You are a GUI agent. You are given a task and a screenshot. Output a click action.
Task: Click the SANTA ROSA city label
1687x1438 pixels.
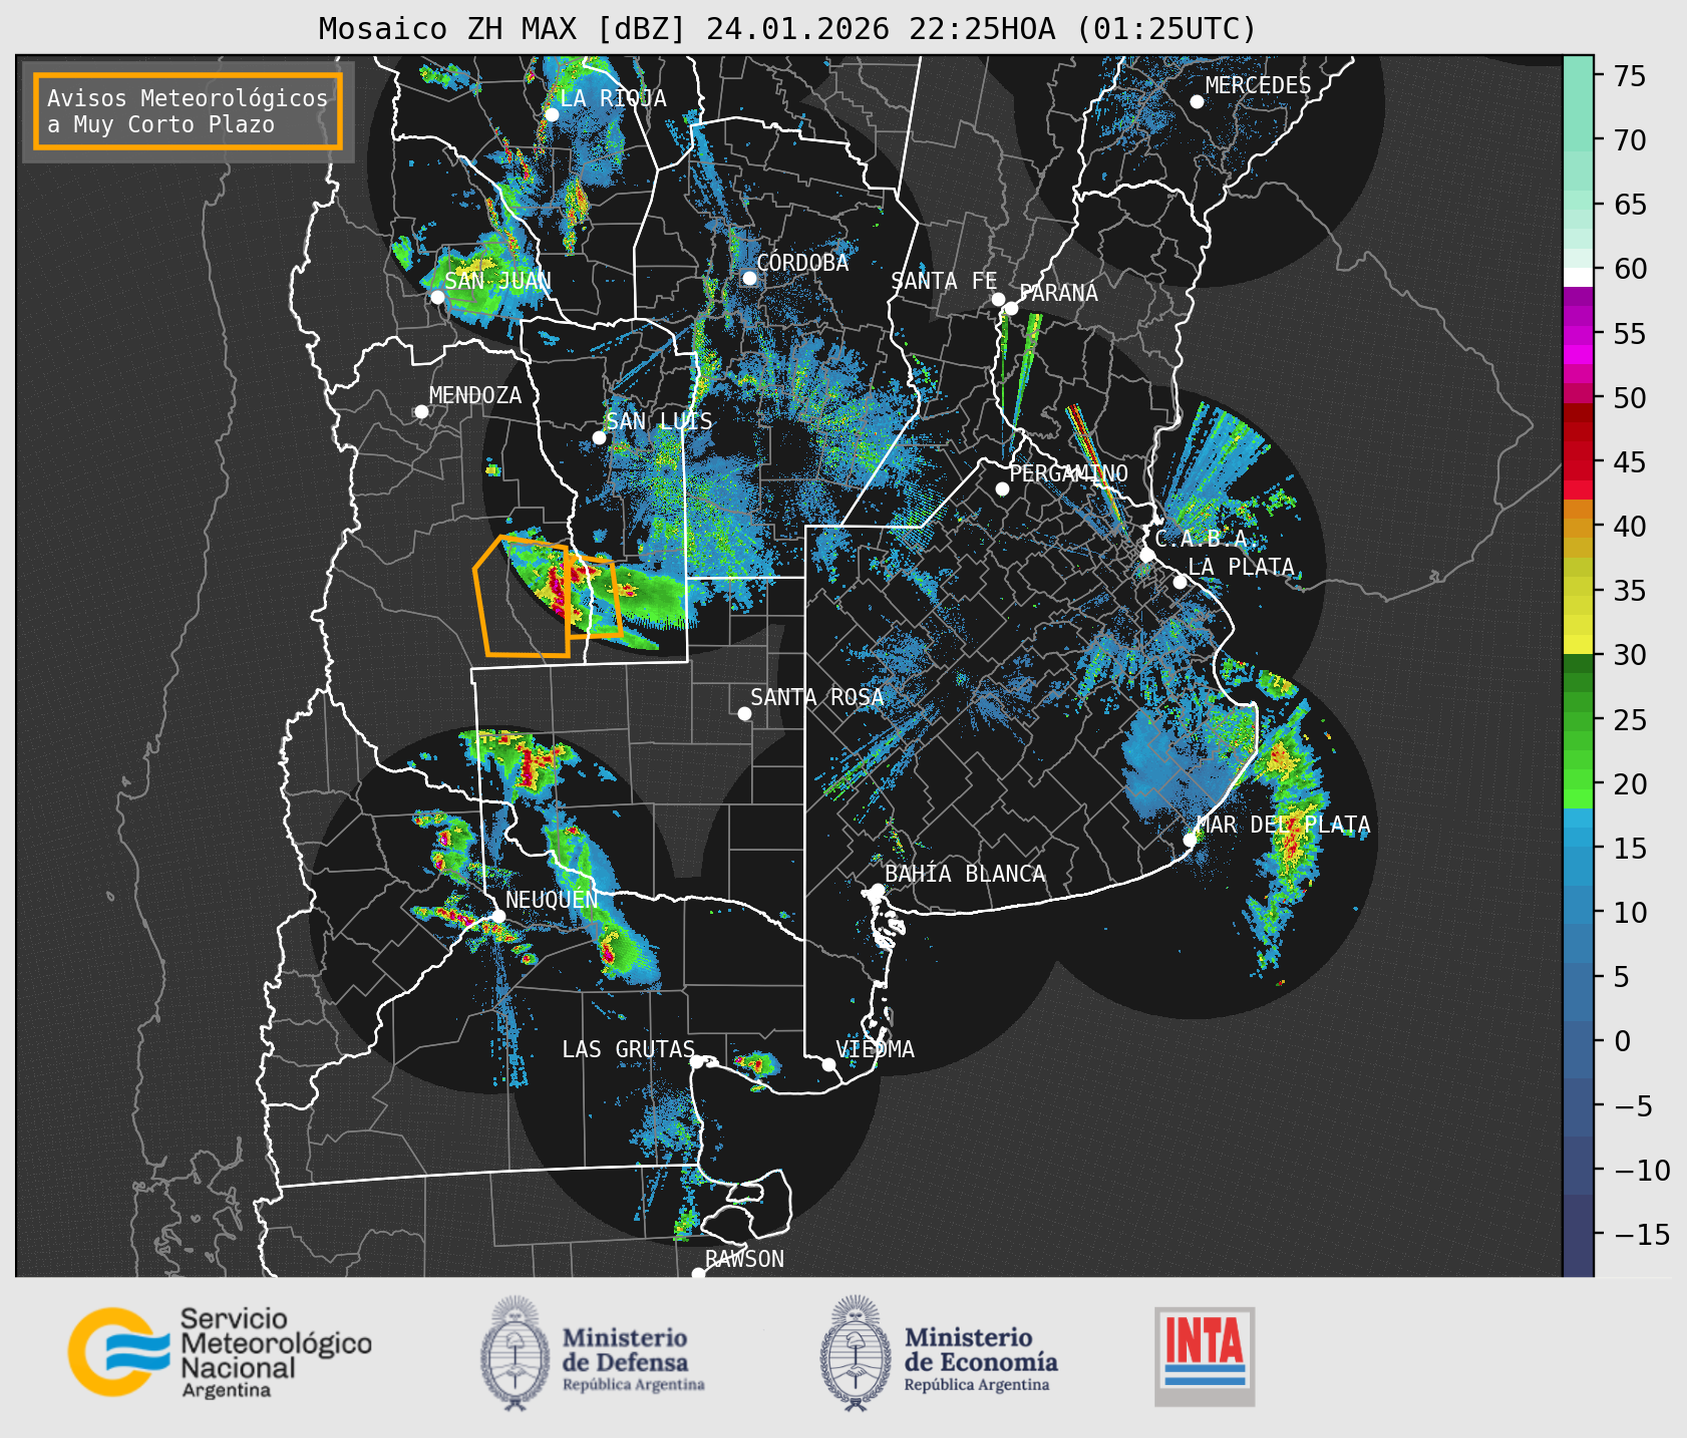pyautogui.click(x=817, y=697)
